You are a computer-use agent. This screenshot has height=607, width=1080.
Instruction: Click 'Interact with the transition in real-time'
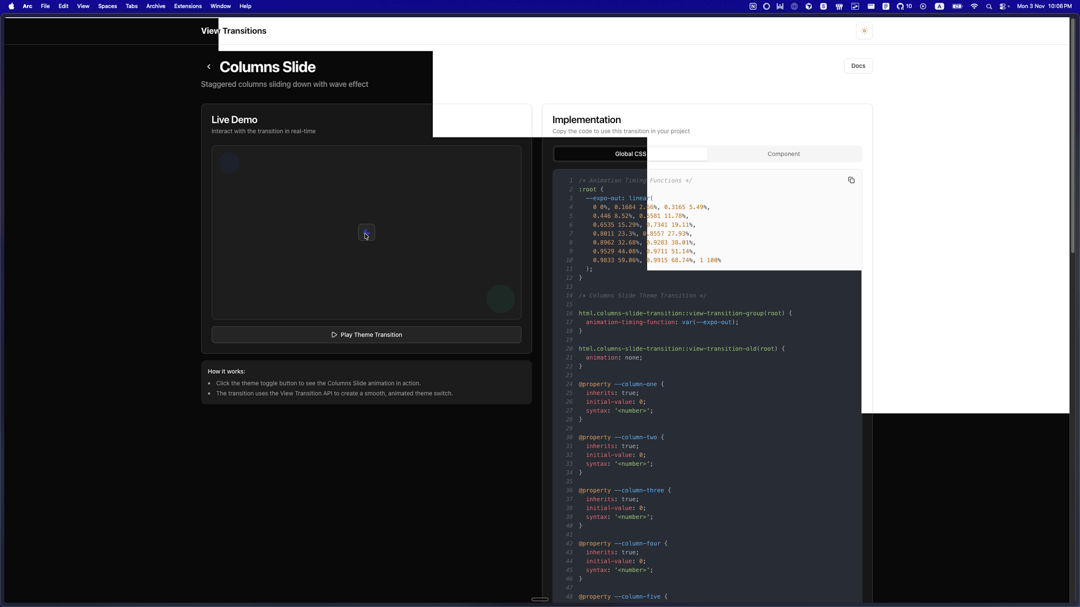pyautogui.click(x=263, y=131)
